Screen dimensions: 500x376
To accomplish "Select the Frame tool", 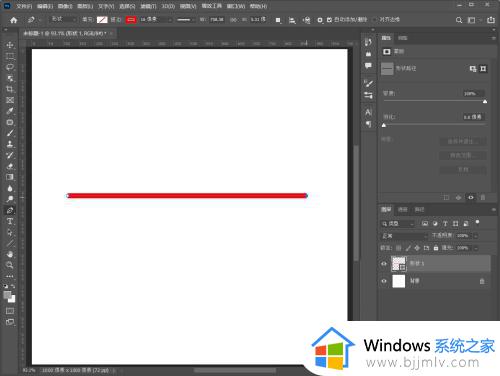I will 10,100.
